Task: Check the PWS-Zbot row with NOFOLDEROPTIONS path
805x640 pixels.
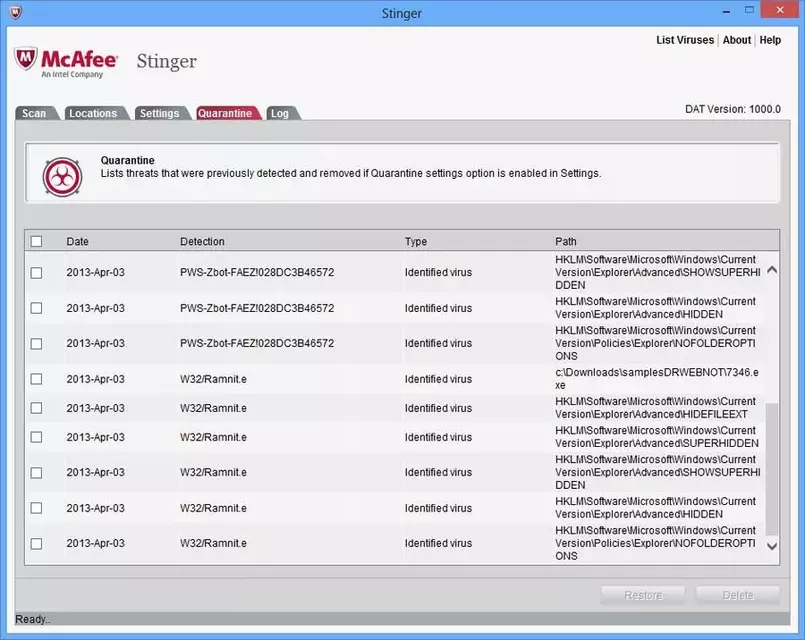Action: click(36, 343)
